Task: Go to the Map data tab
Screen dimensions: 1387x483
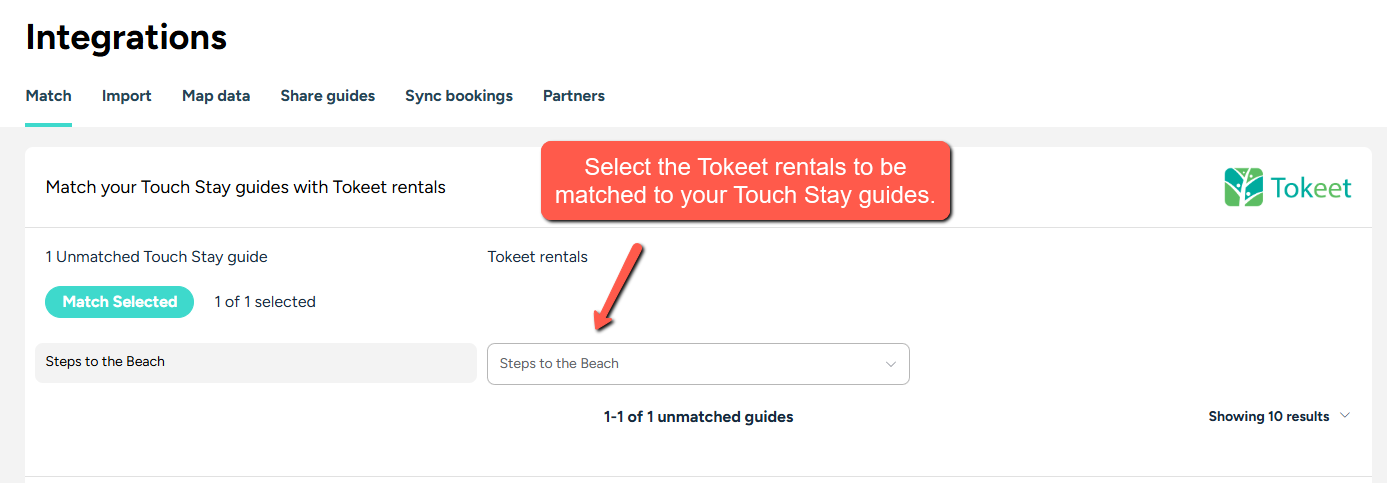Action: pyautogui.click(x=216, y=96)
